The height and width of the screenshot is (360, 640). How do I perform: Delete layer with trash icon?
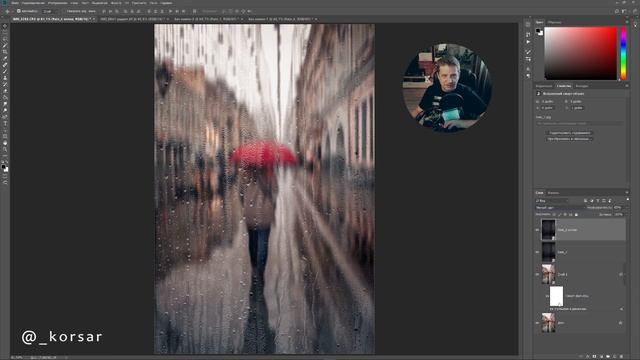click(621, 356)
